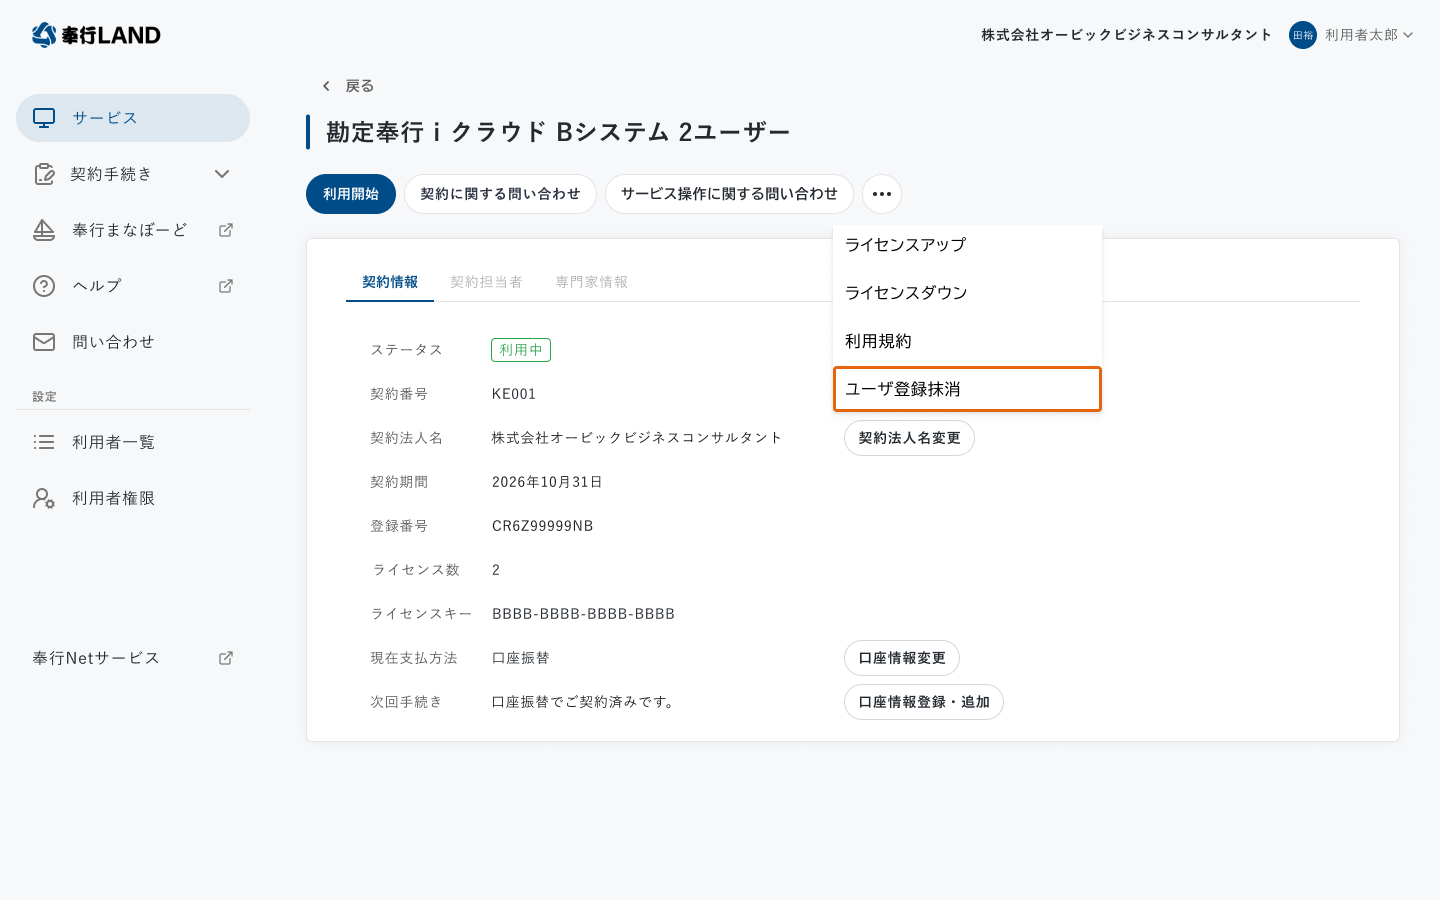Select the 利用者一覧 list icon

[x=44, y=441]
